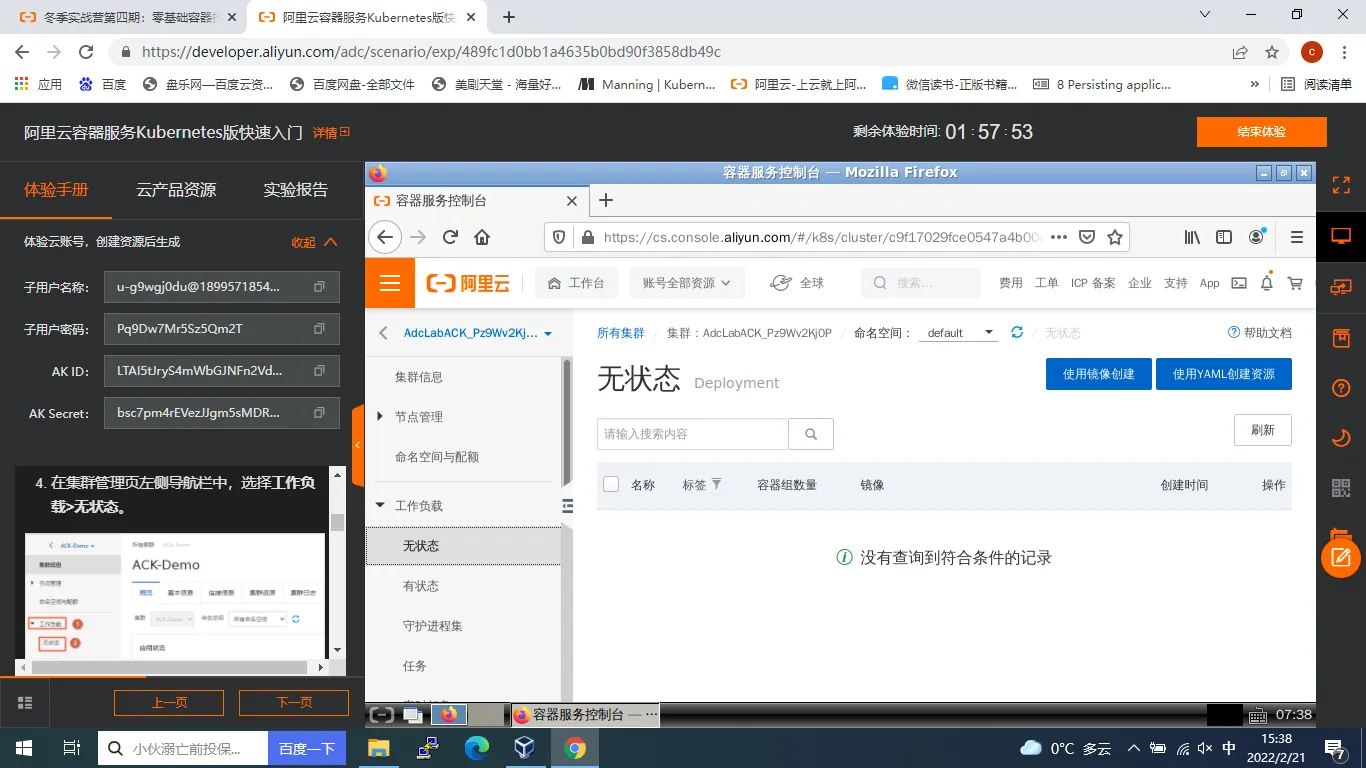
Task: Select all deployments with header checkbox
Action: point(611,484)
